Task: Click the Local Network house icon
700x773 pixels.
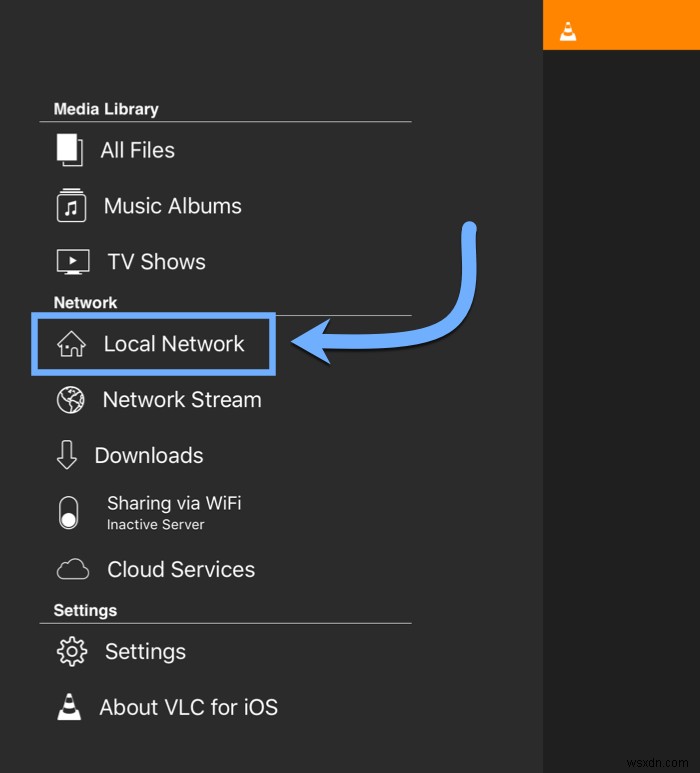Action: [x=71, y=344]
